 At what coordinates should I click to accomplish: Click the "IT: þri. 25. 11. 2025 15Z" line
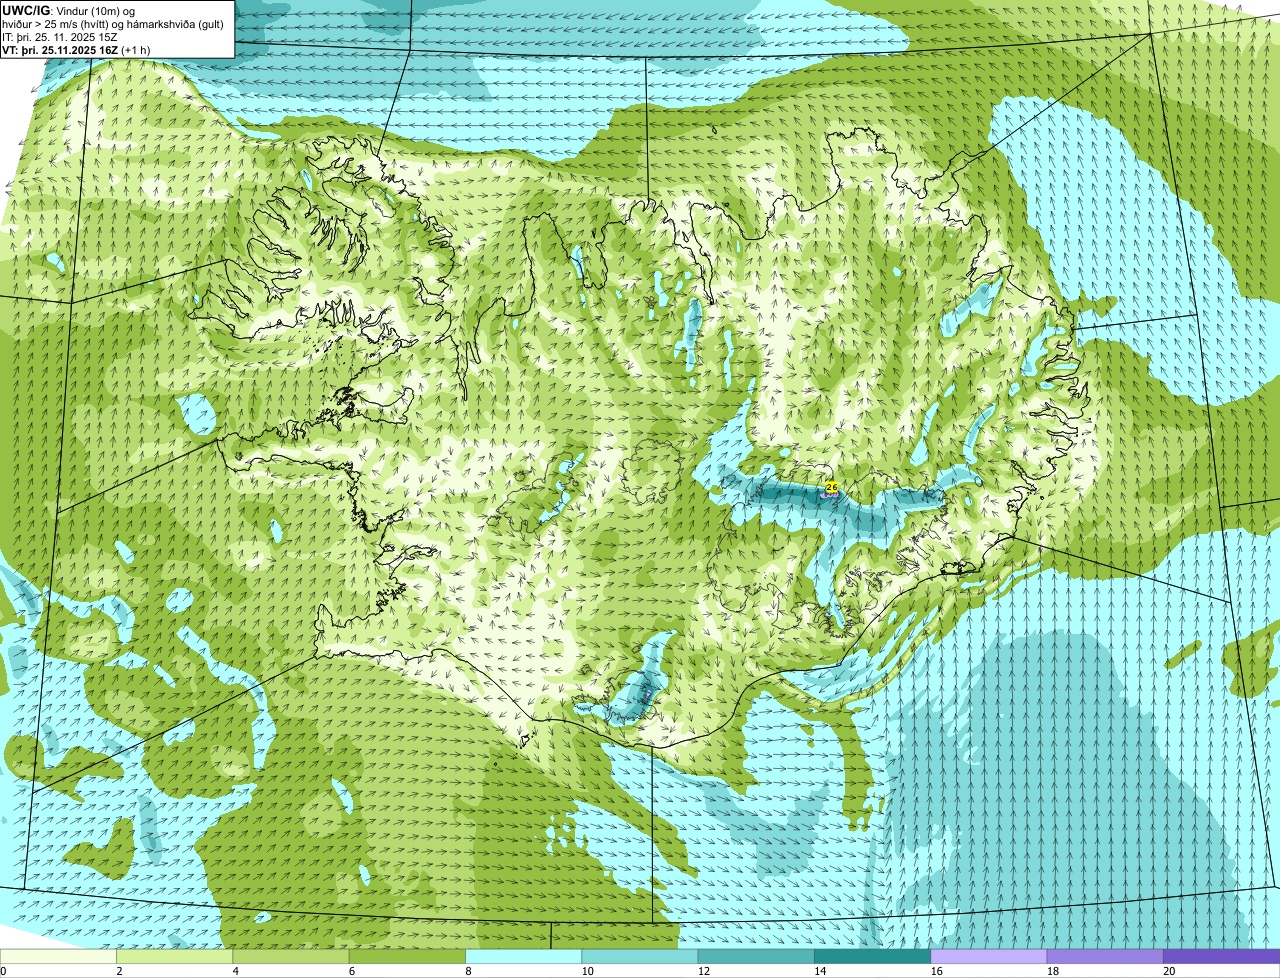[x=60, y=37]
